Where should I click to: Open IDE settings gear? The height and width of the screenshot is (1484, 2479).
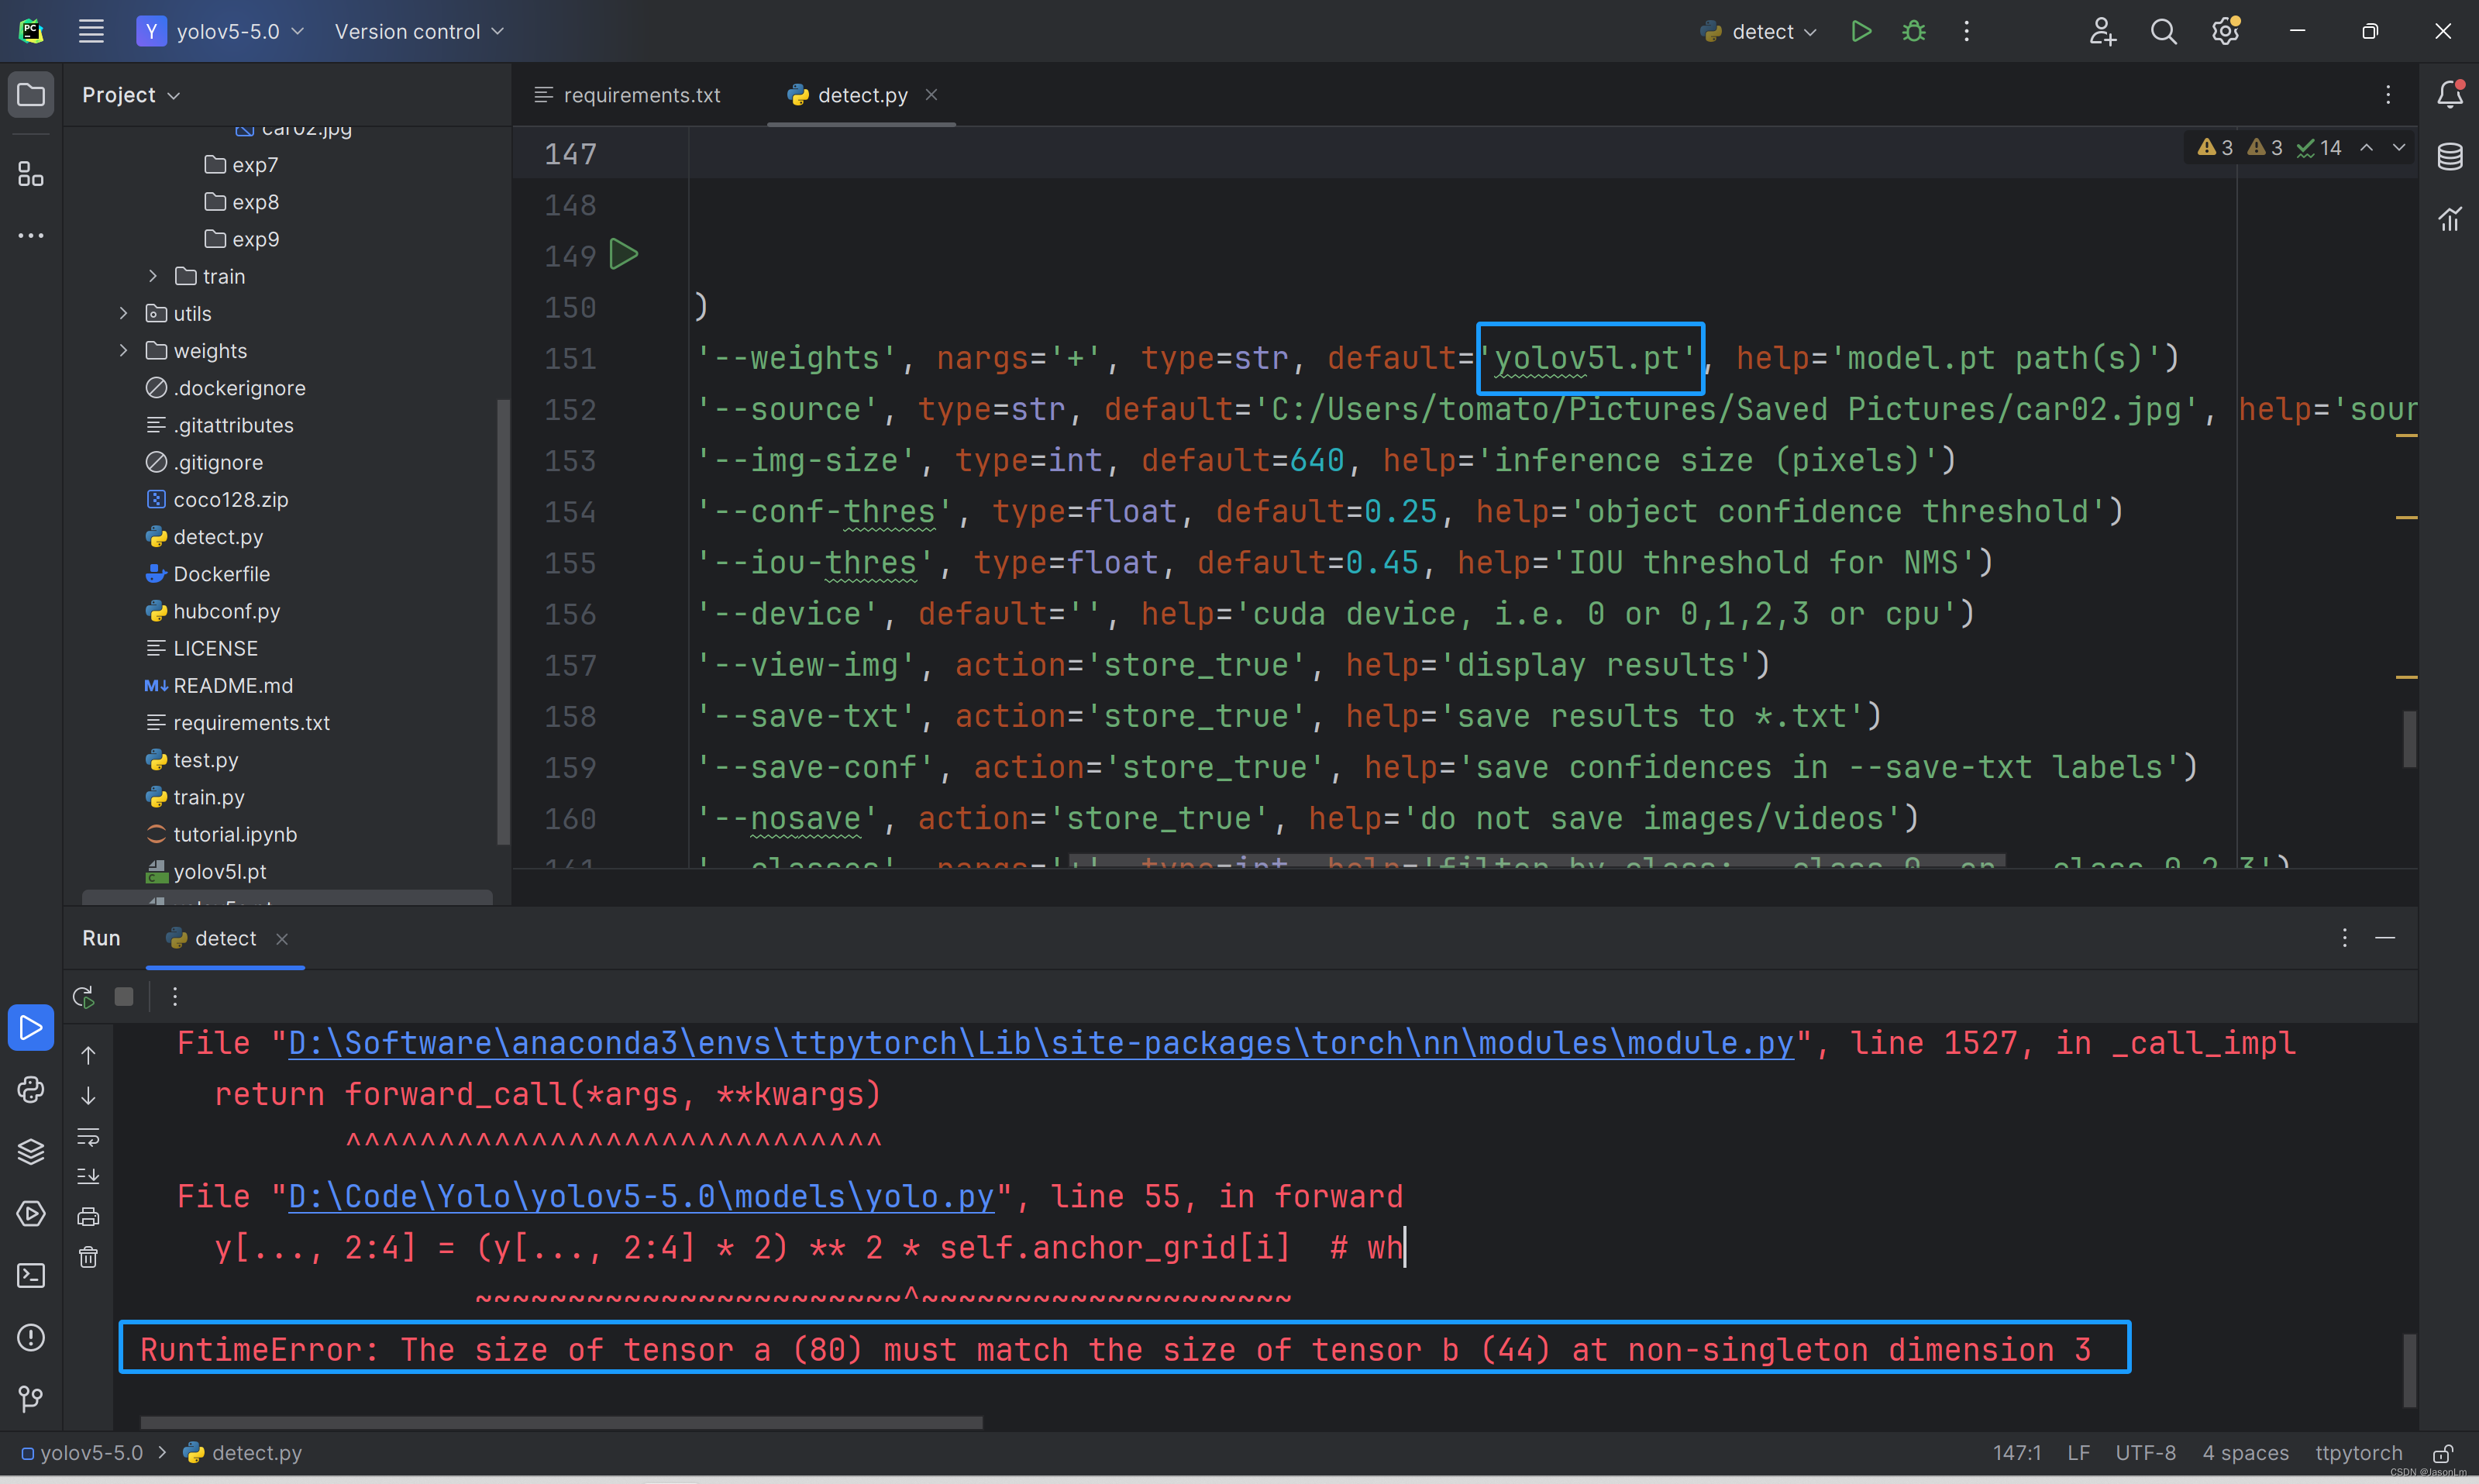click(2225, 31)
